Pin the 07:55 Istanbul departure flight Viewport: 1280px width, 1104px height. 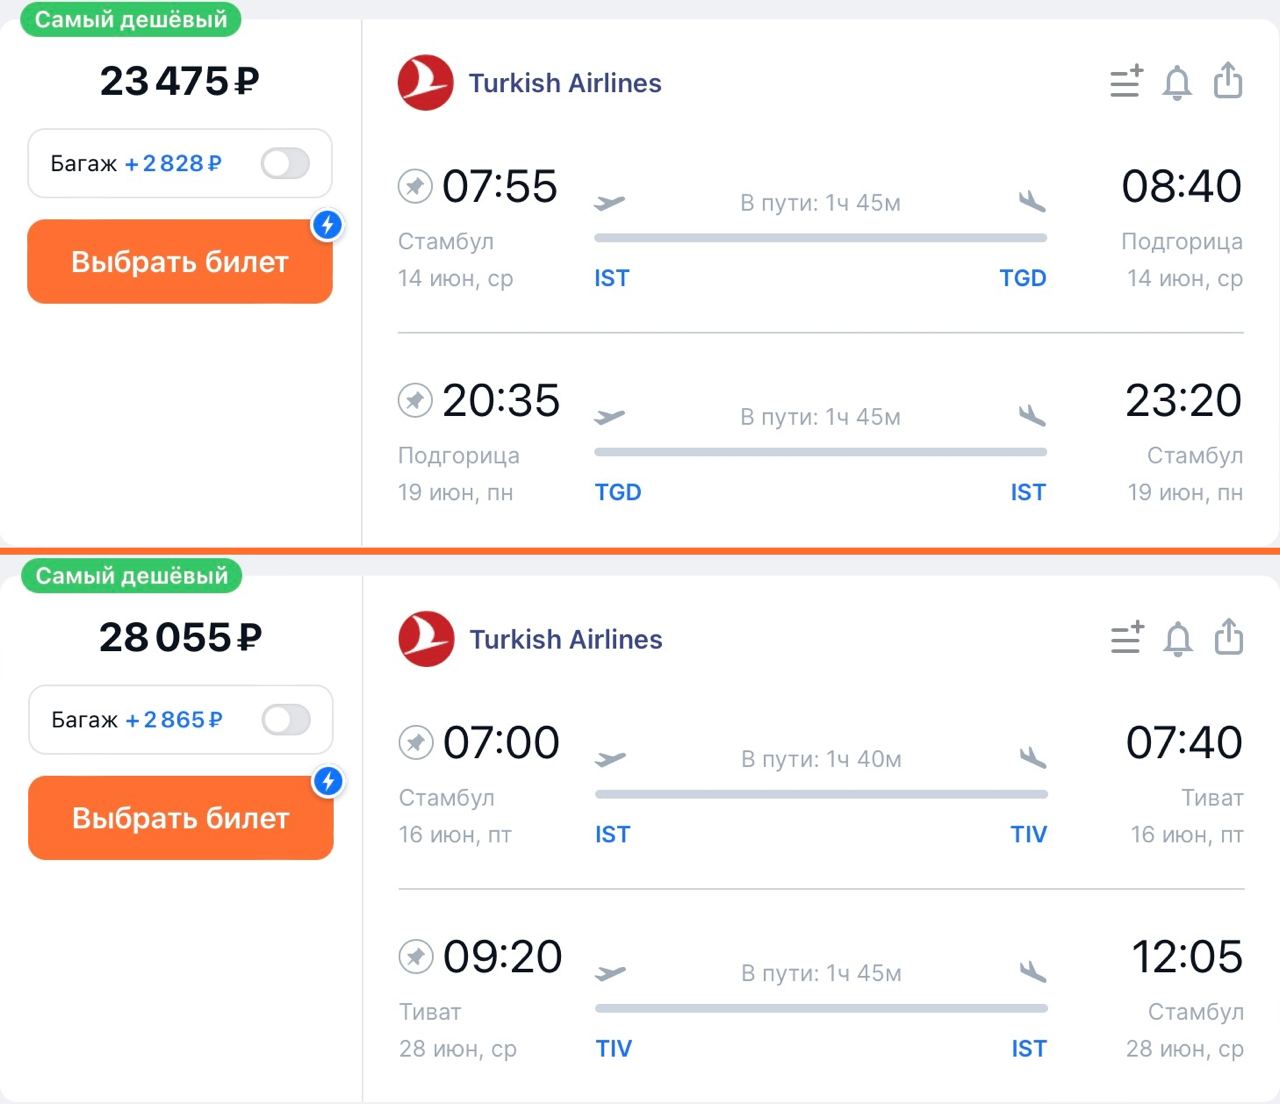[x=415, y=186]
